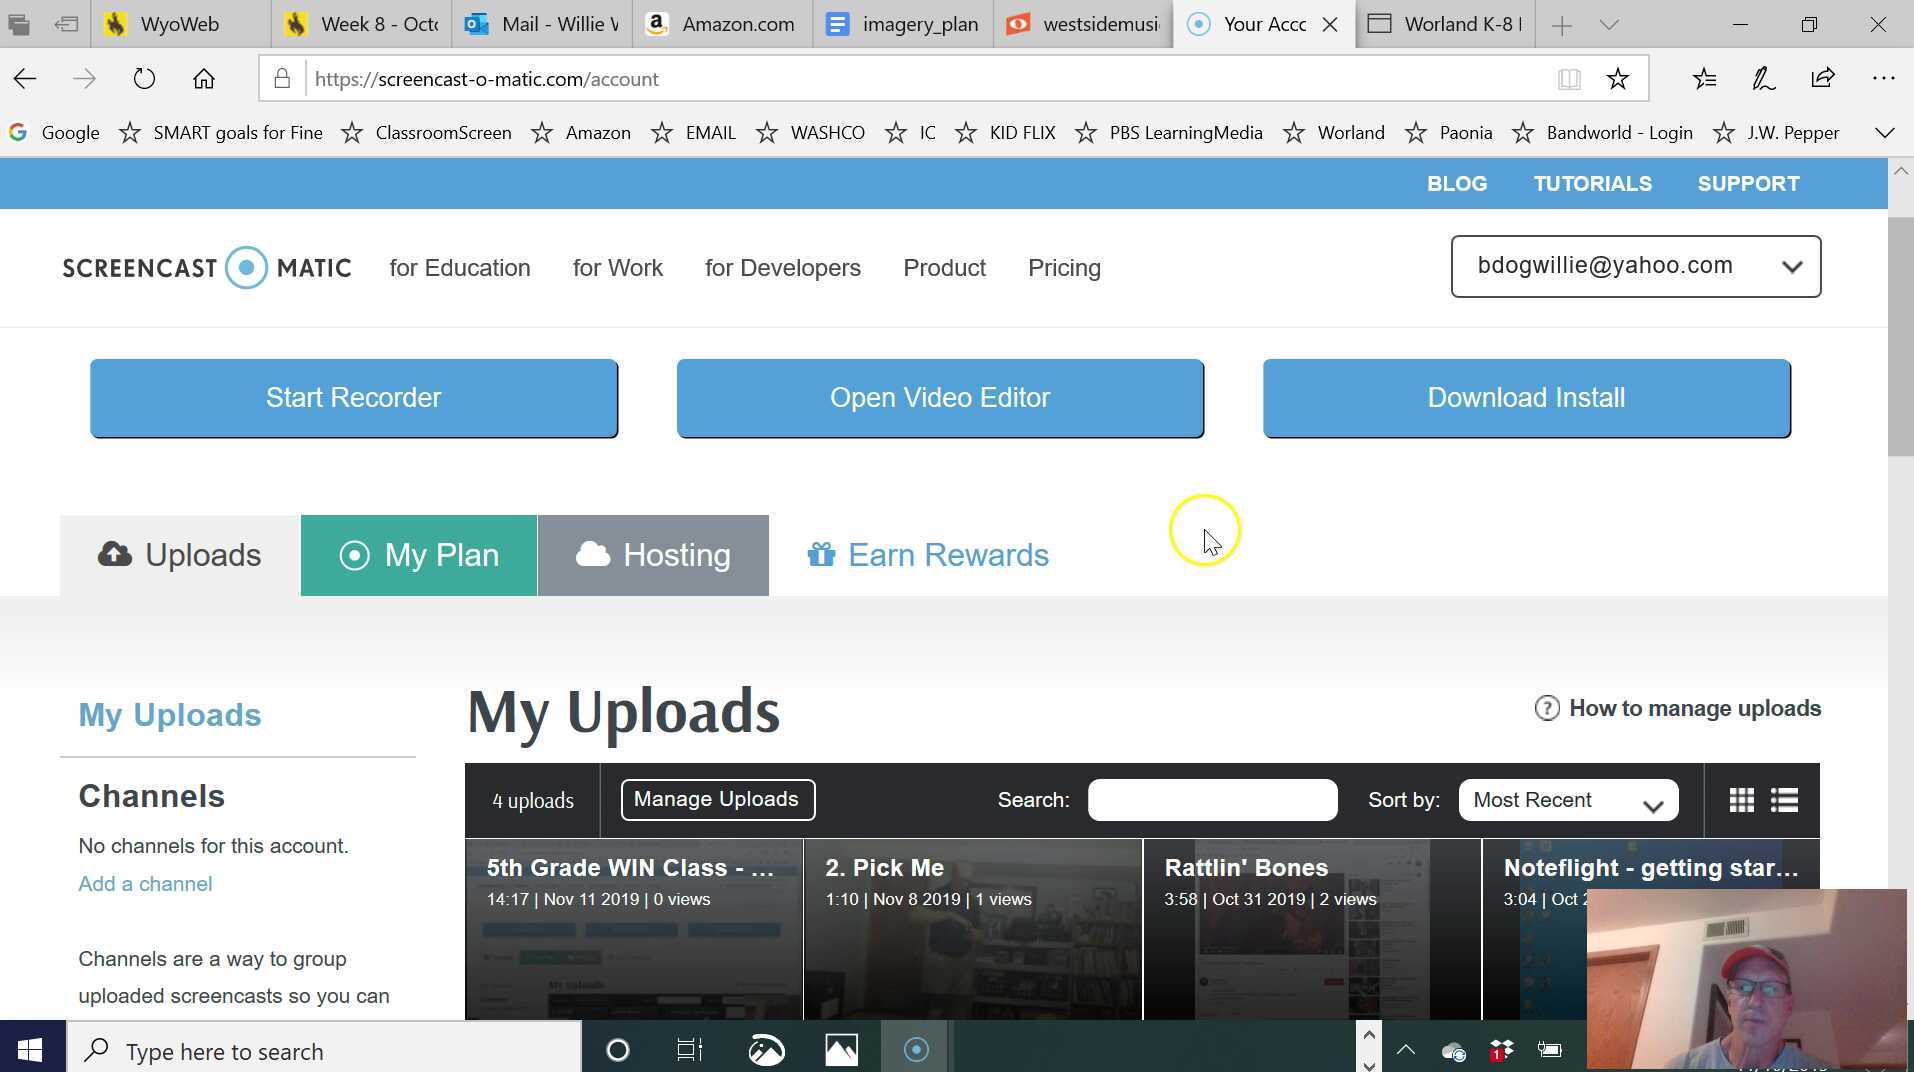Click the uploads Search input field
1914x1072 pixels.
point(1212,800)
